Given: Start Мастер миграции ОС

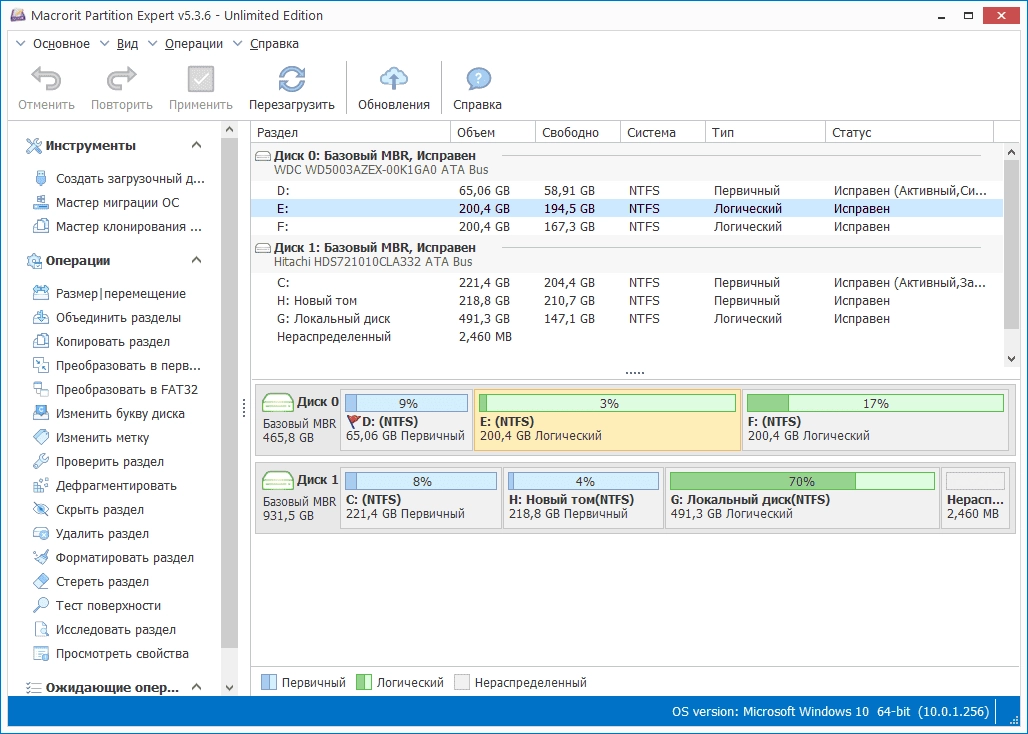Looking at the screenshot, I should [x=106, y=203].
